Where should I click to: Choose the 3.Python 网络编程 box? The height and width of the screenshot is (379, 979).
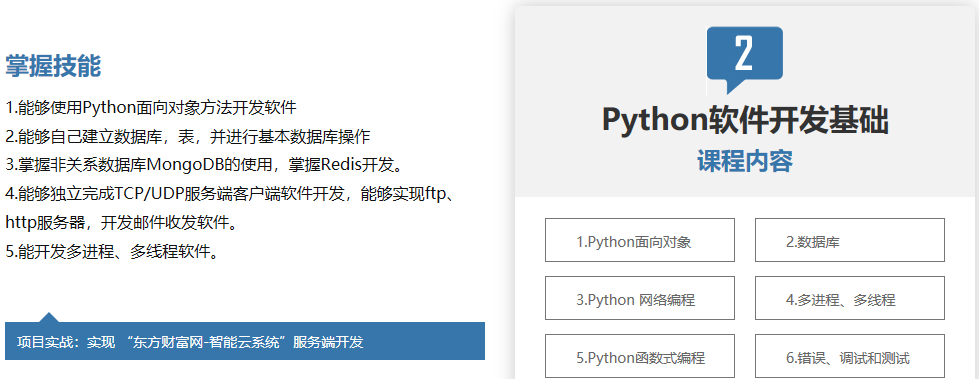pyautogui.click(x=639, y=298)
